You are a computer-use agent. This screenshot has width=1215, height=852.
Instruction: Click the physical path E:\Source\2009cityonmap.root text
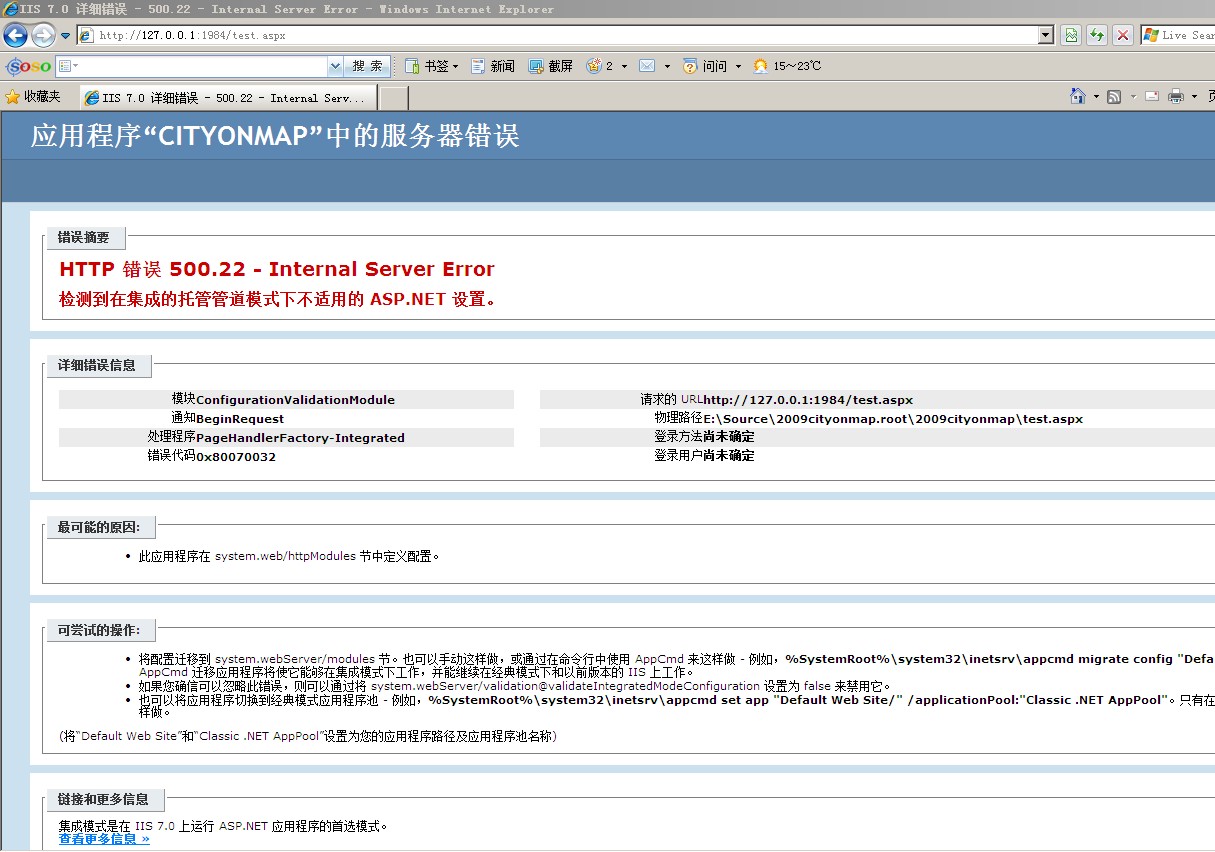tap(893, 419)
